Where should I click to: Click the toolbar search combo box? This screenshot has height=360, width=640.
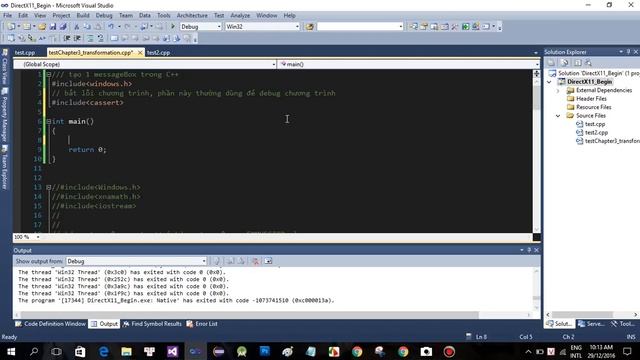[x=360, y=27]
